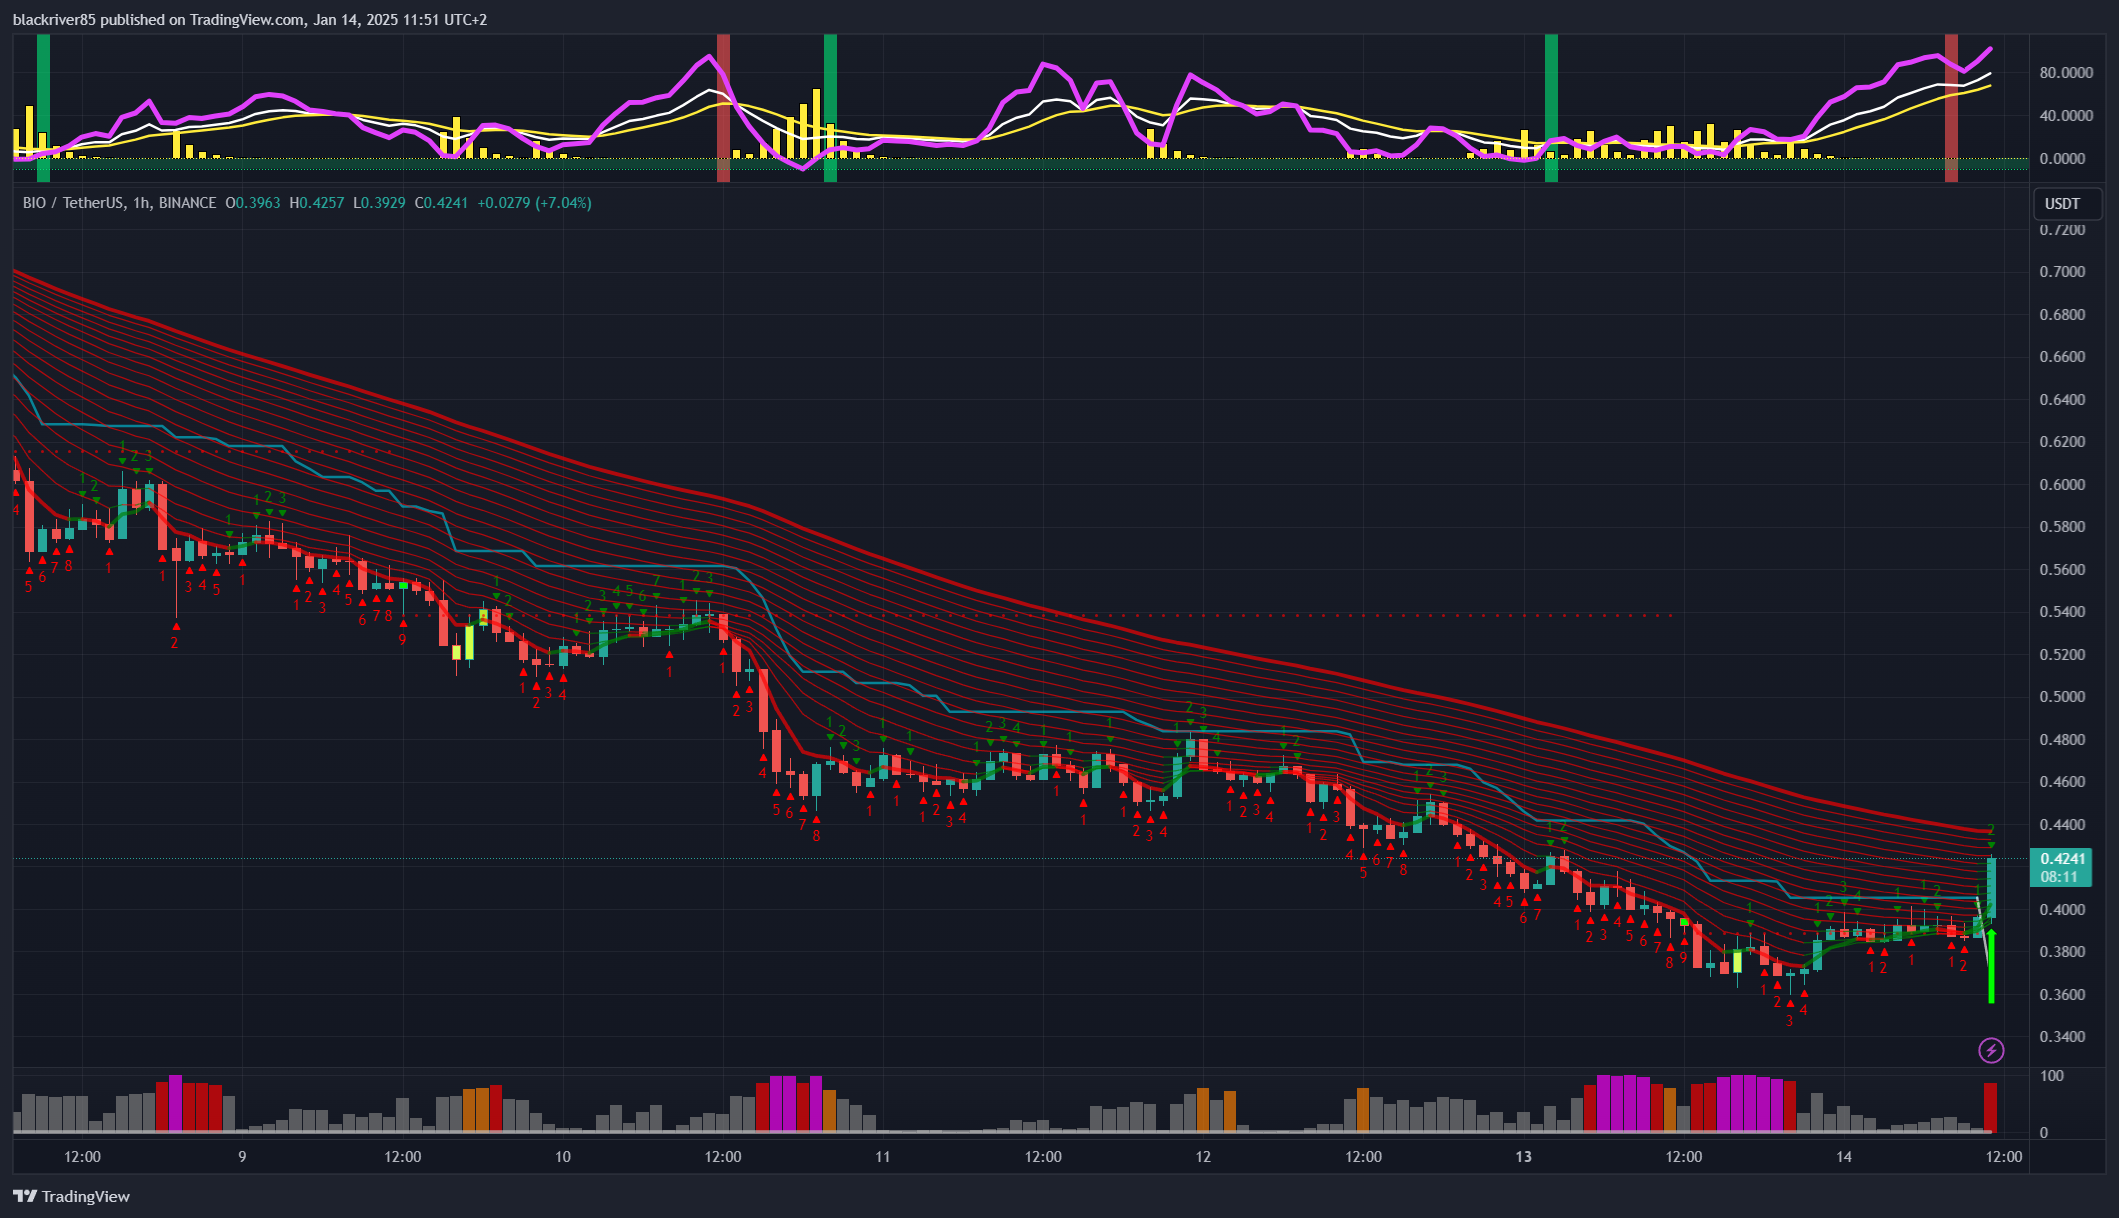Click date label 10 on time axis
Screen dimensions: 2119x1218
563,1157
